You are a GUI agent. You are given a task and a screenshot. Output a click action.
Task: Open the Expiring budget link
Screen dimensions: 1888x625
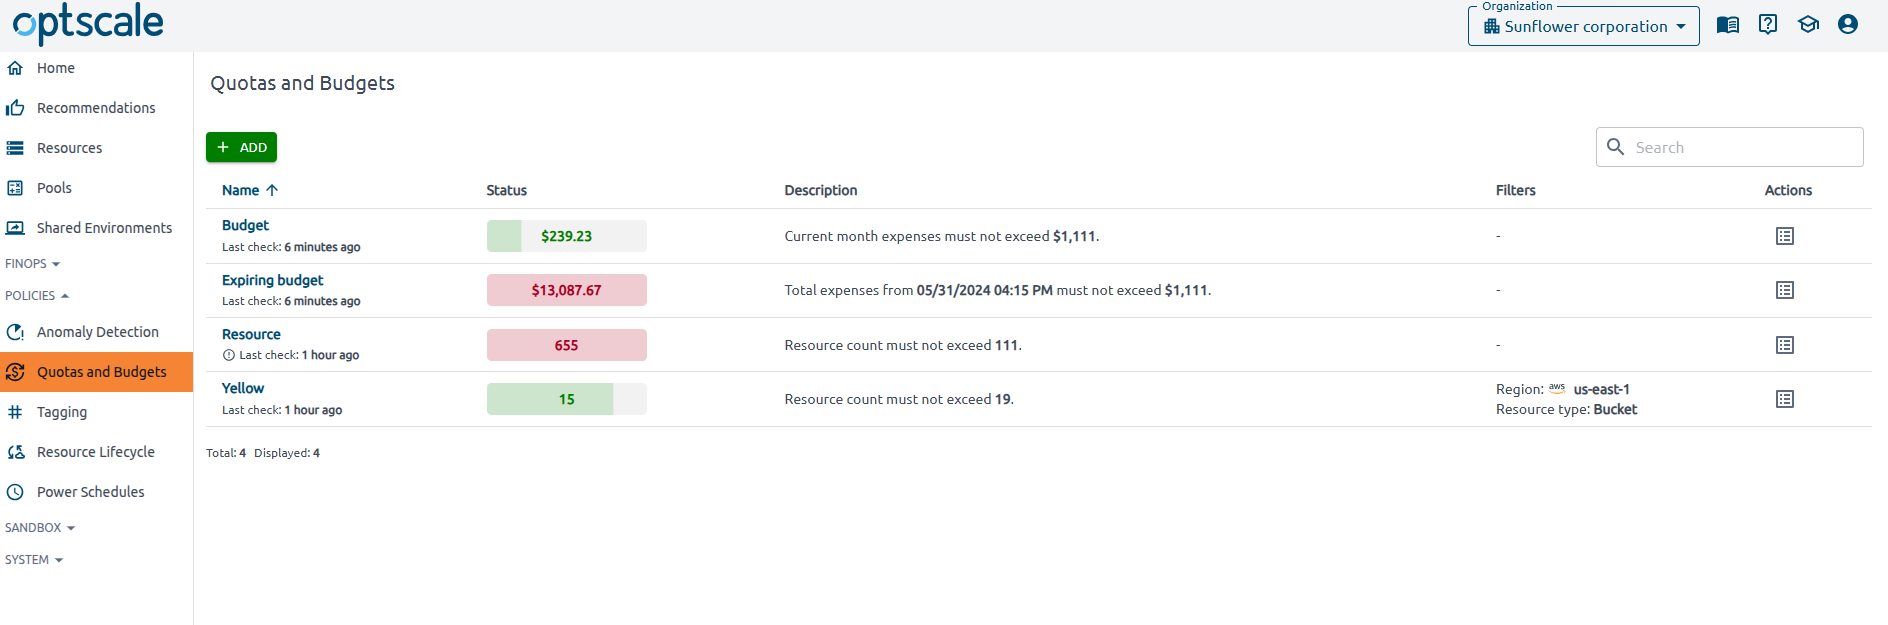[273, 280]
